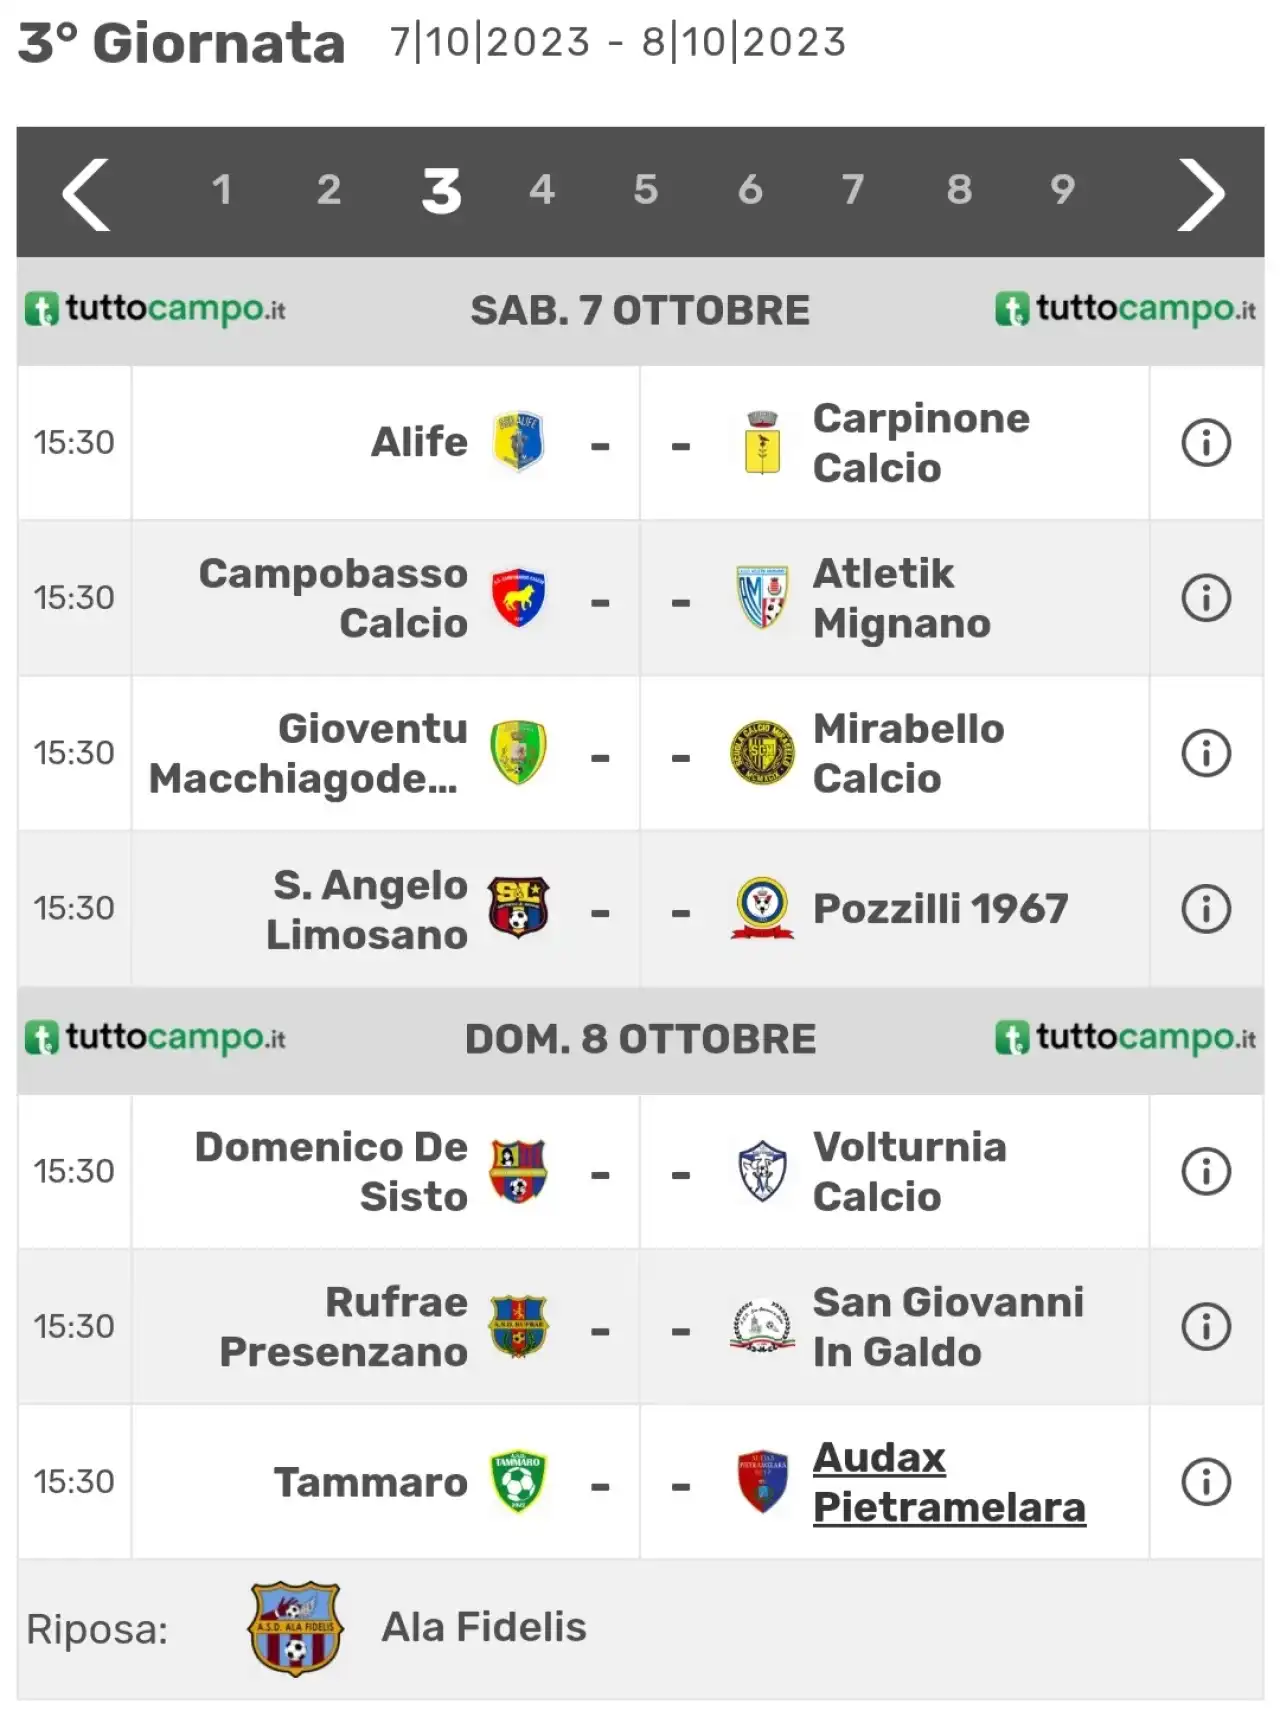Open the Volturnia Calcio team name

(x=909, y=1171)
